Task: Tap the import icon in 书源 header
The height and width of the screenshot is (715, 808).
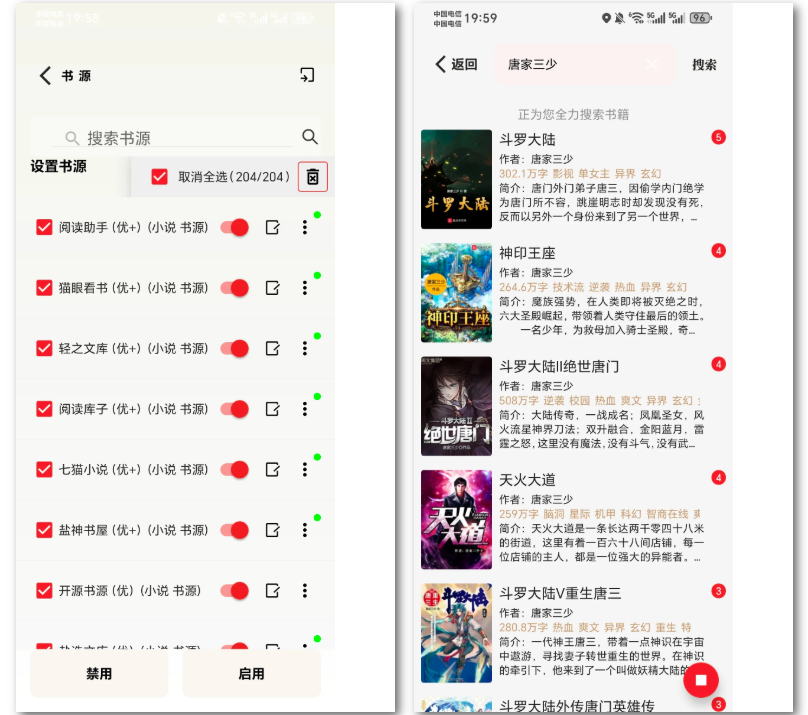Action: [307, 75]
